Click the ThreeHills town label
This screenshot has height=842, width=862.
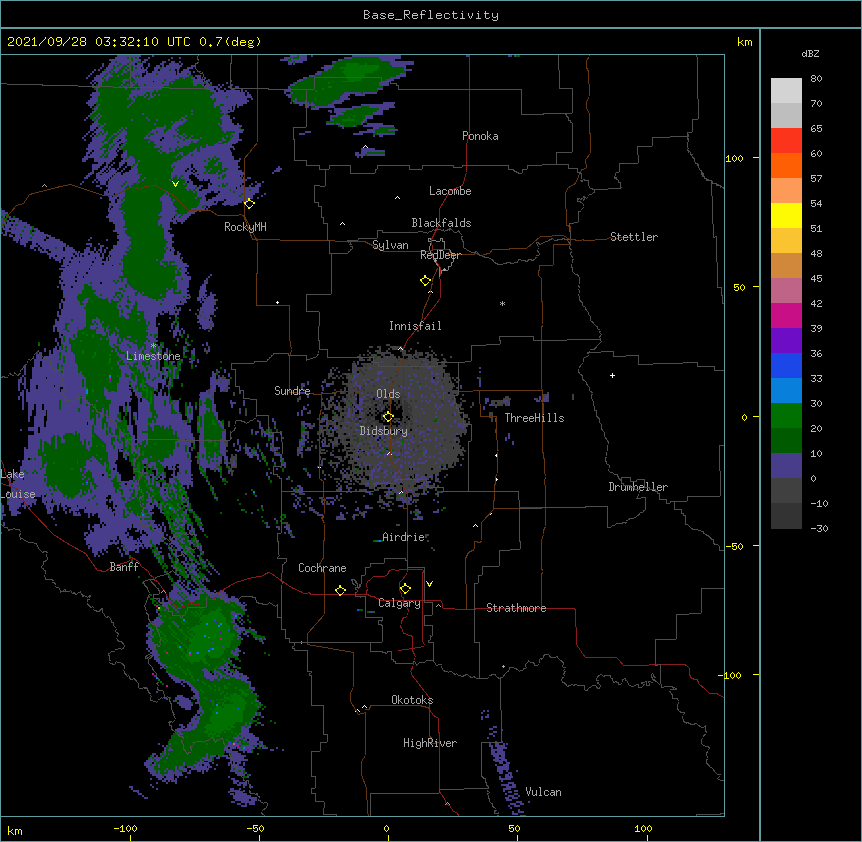[534, 418]
